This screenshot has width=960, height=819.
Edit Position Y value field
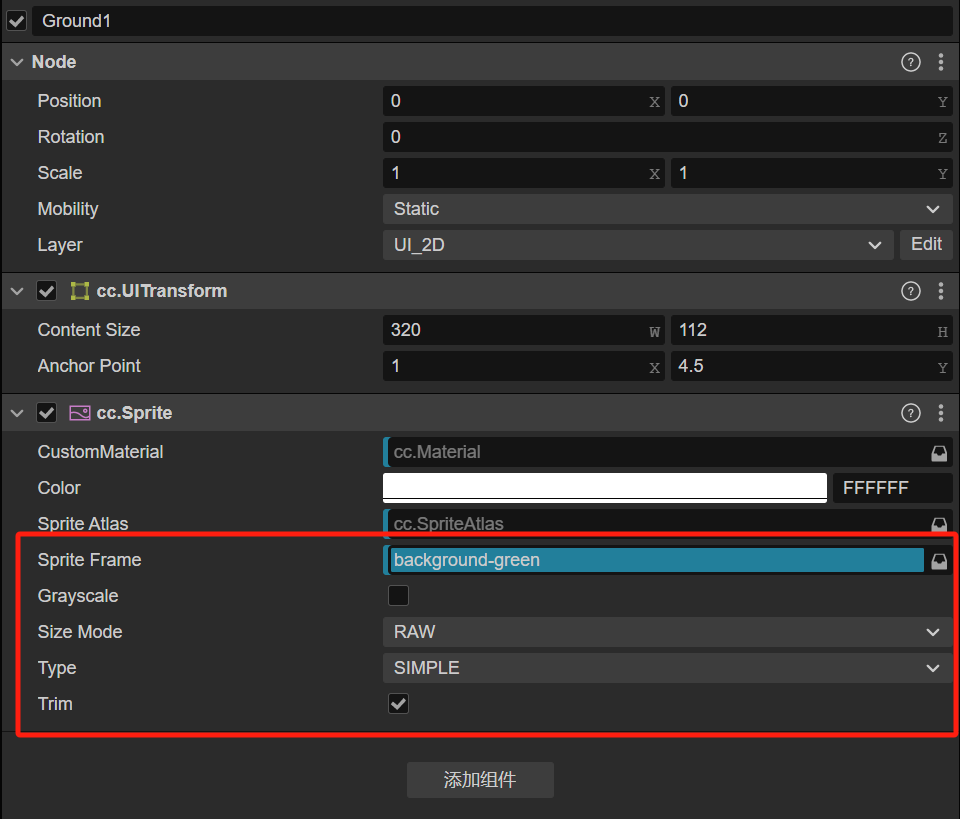811,101
